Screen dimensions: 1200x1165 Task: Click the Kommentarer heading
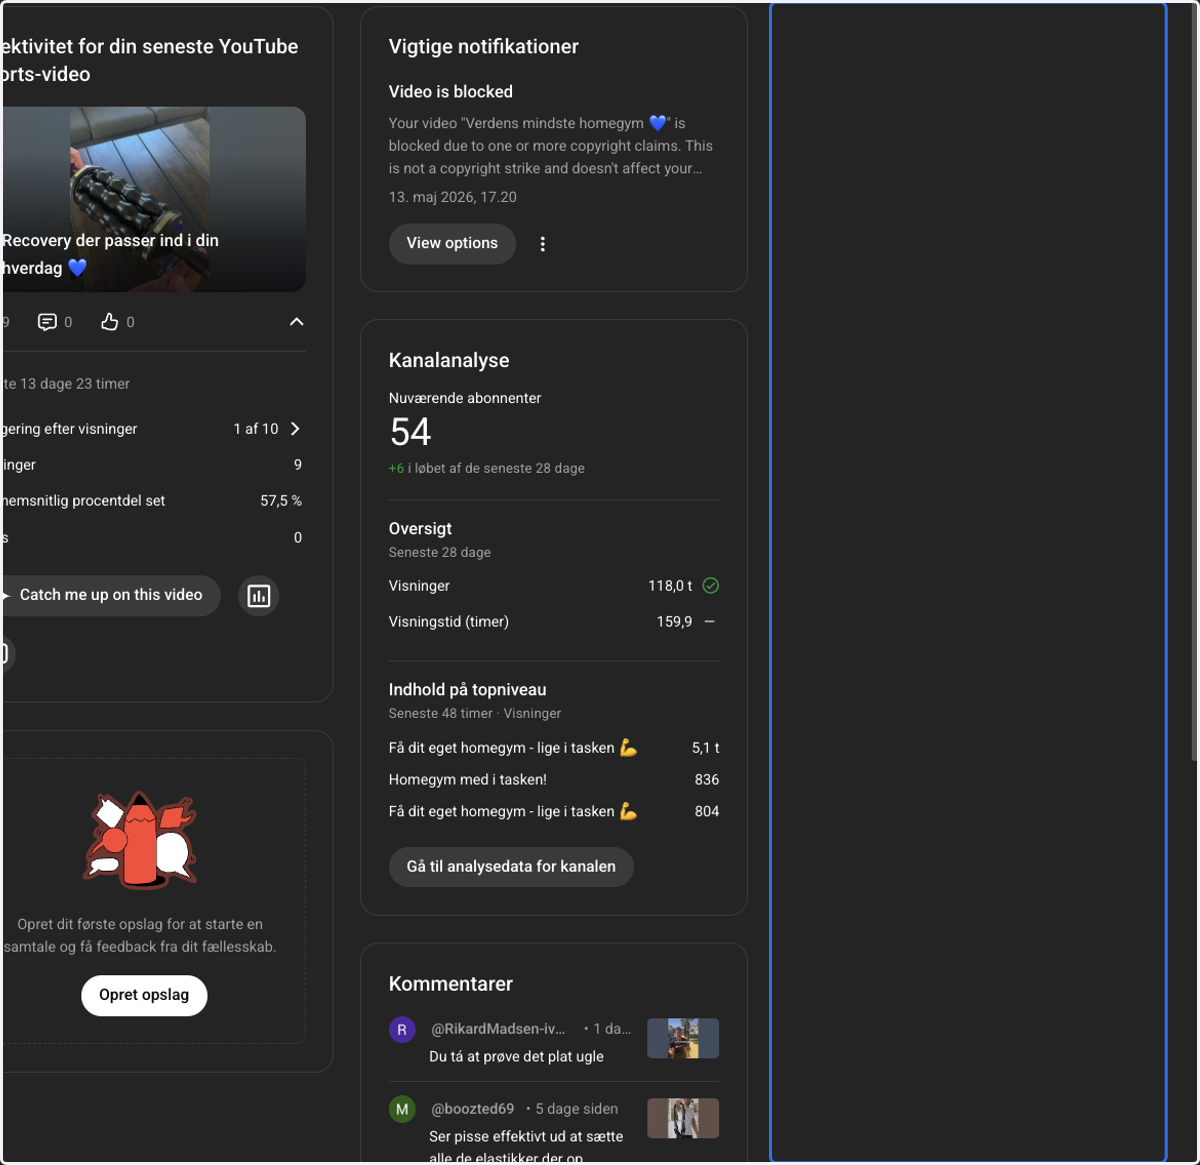tap(451, 984)
